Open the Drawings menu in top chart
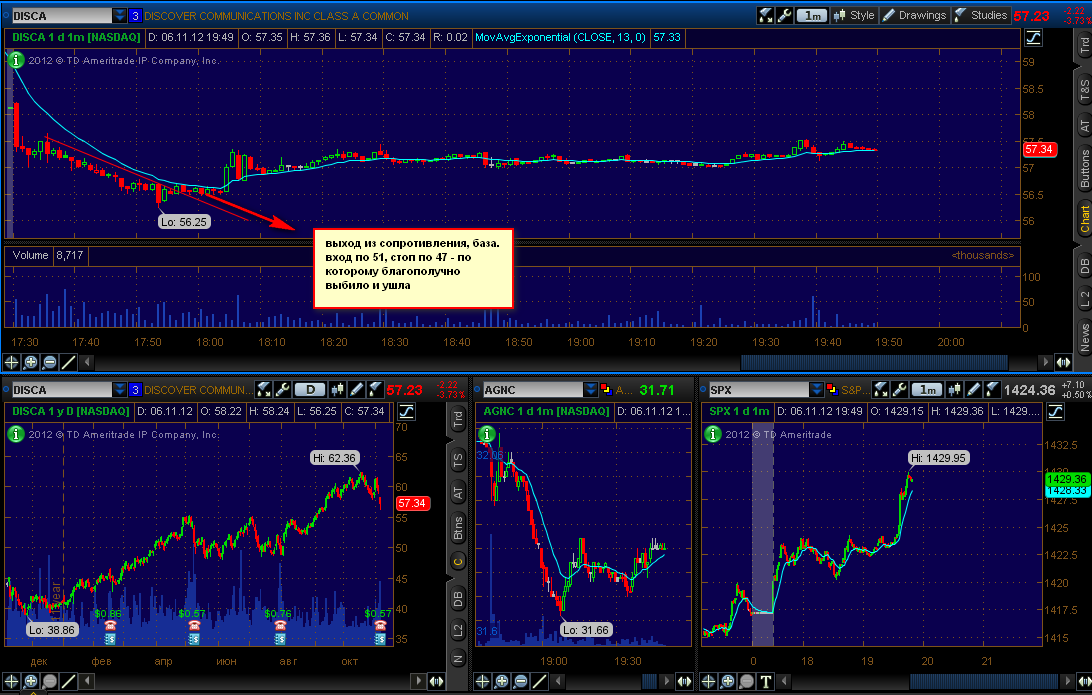The width and height of the screenshot is (1092, 695). 914,15
